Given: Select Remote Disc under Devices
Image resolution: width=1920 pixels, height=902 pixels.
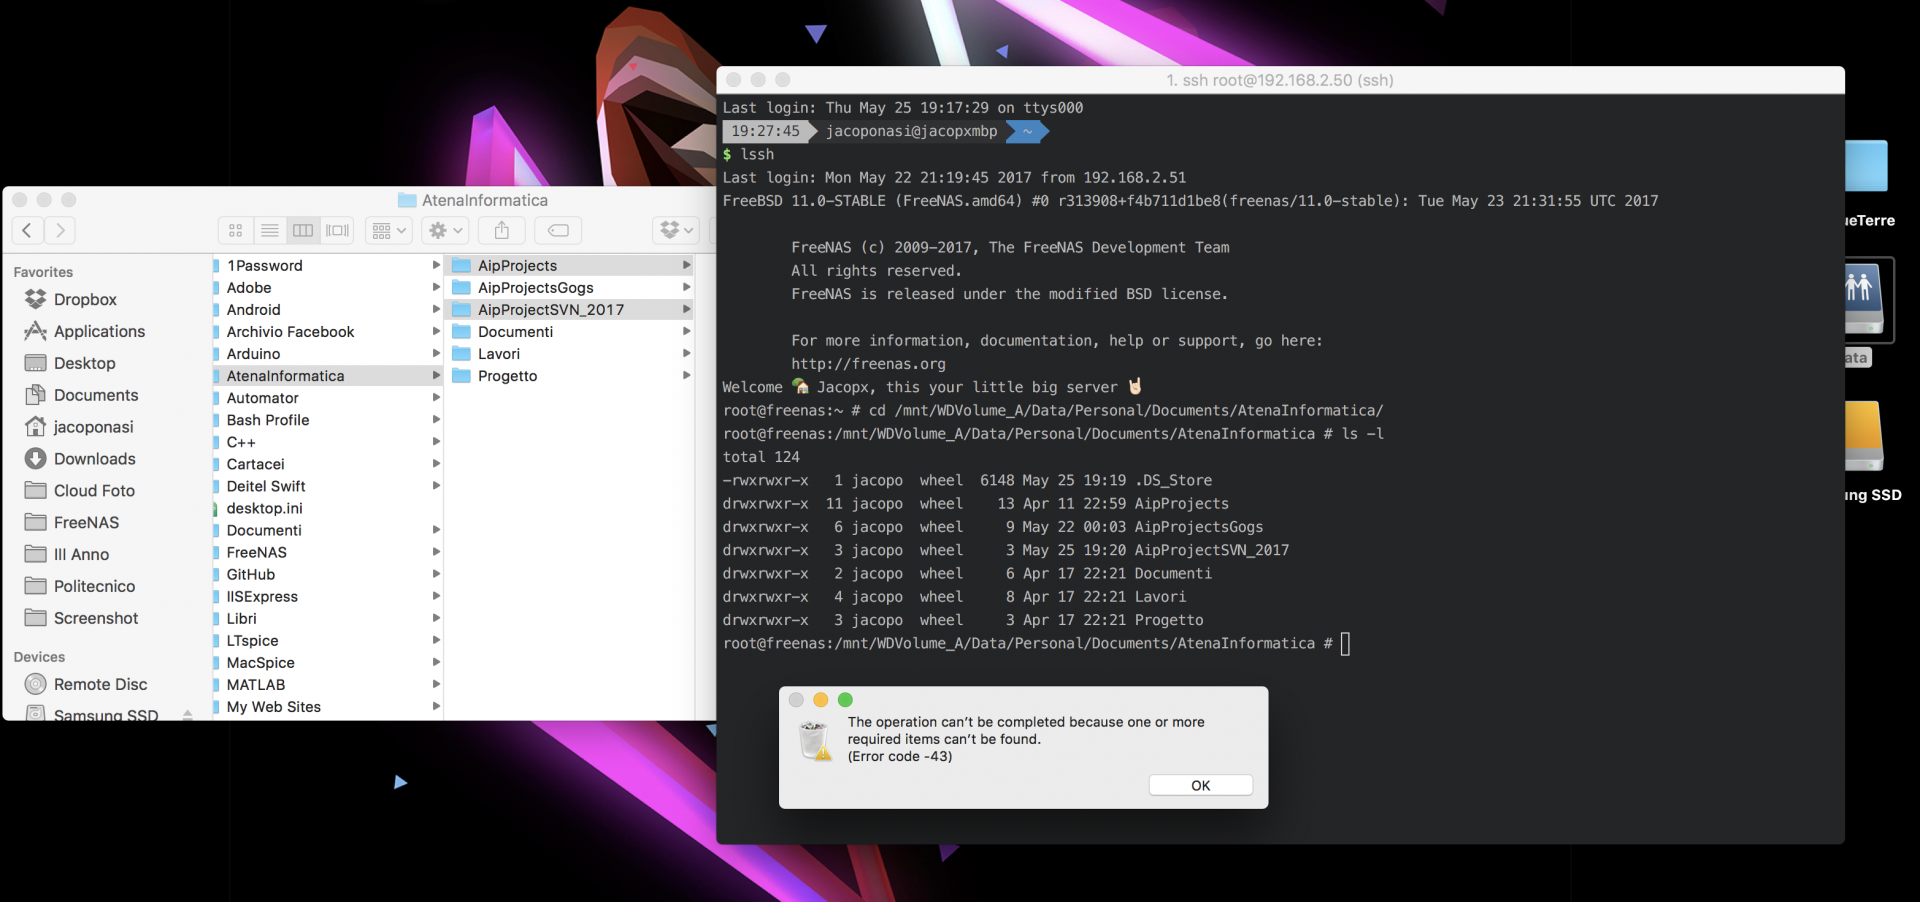Looking at the screenshot, I should point(86,685).
